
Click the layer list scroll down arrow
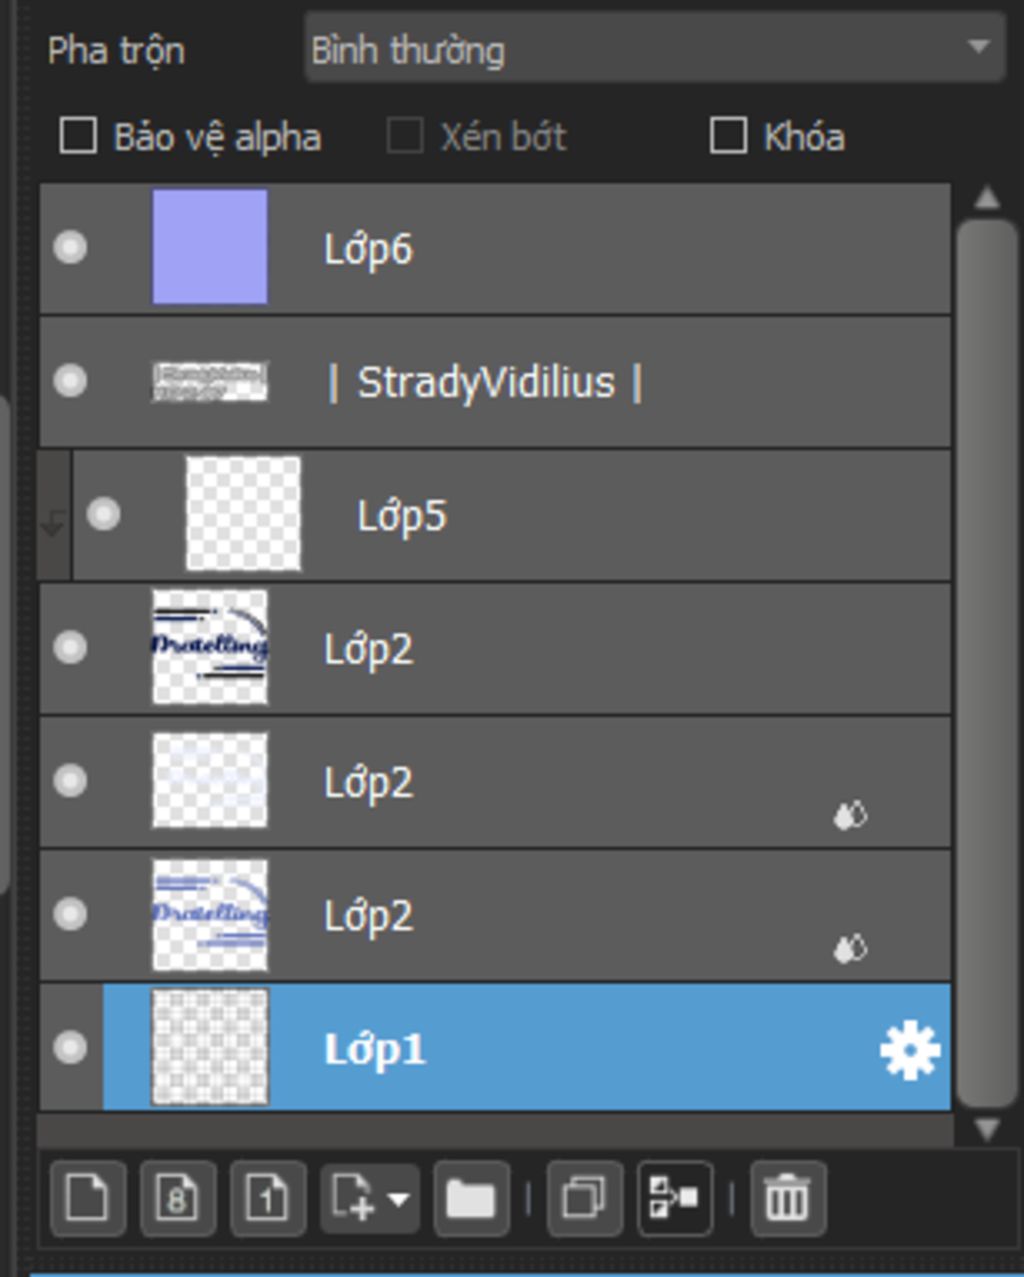pos(987,1131)
